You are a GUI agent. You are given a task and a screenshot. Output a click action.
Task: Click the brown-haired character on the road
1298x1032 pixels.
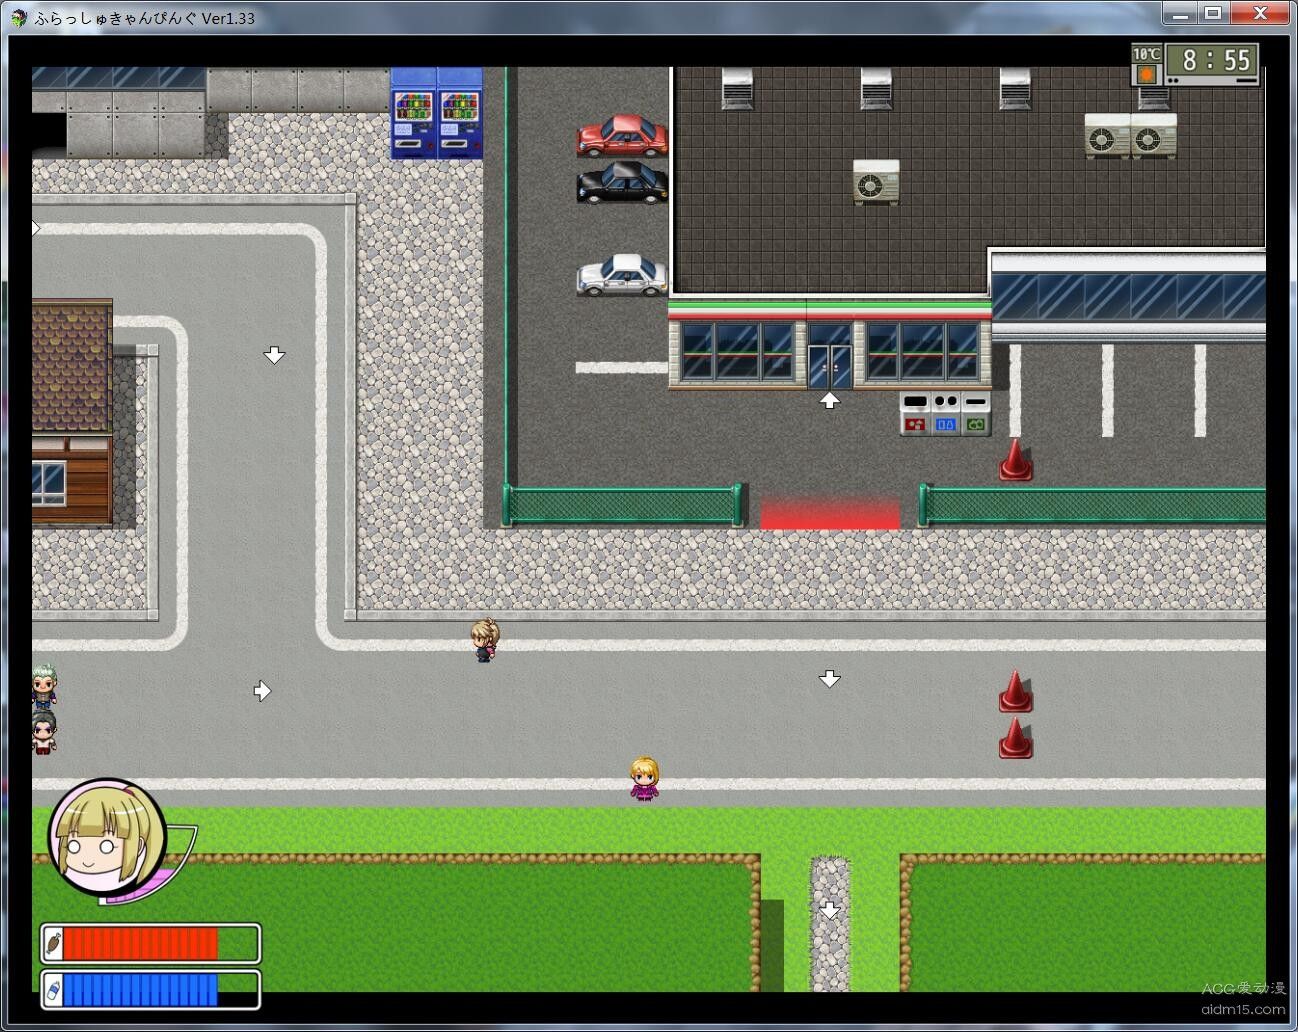(x=485, y=640)
